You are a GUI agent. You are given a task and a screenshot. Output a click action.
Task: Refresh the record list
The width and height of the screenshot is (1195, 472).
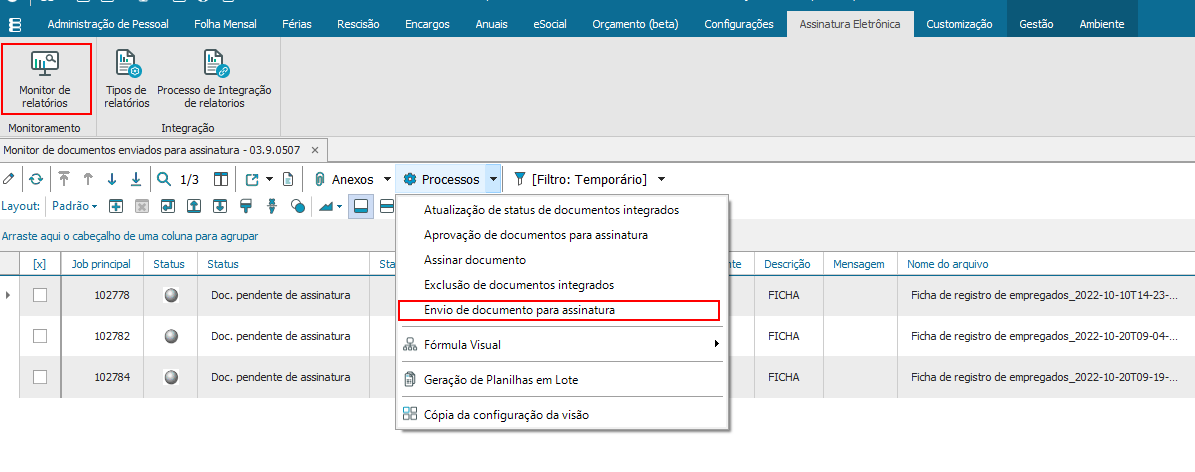(36, 179)
